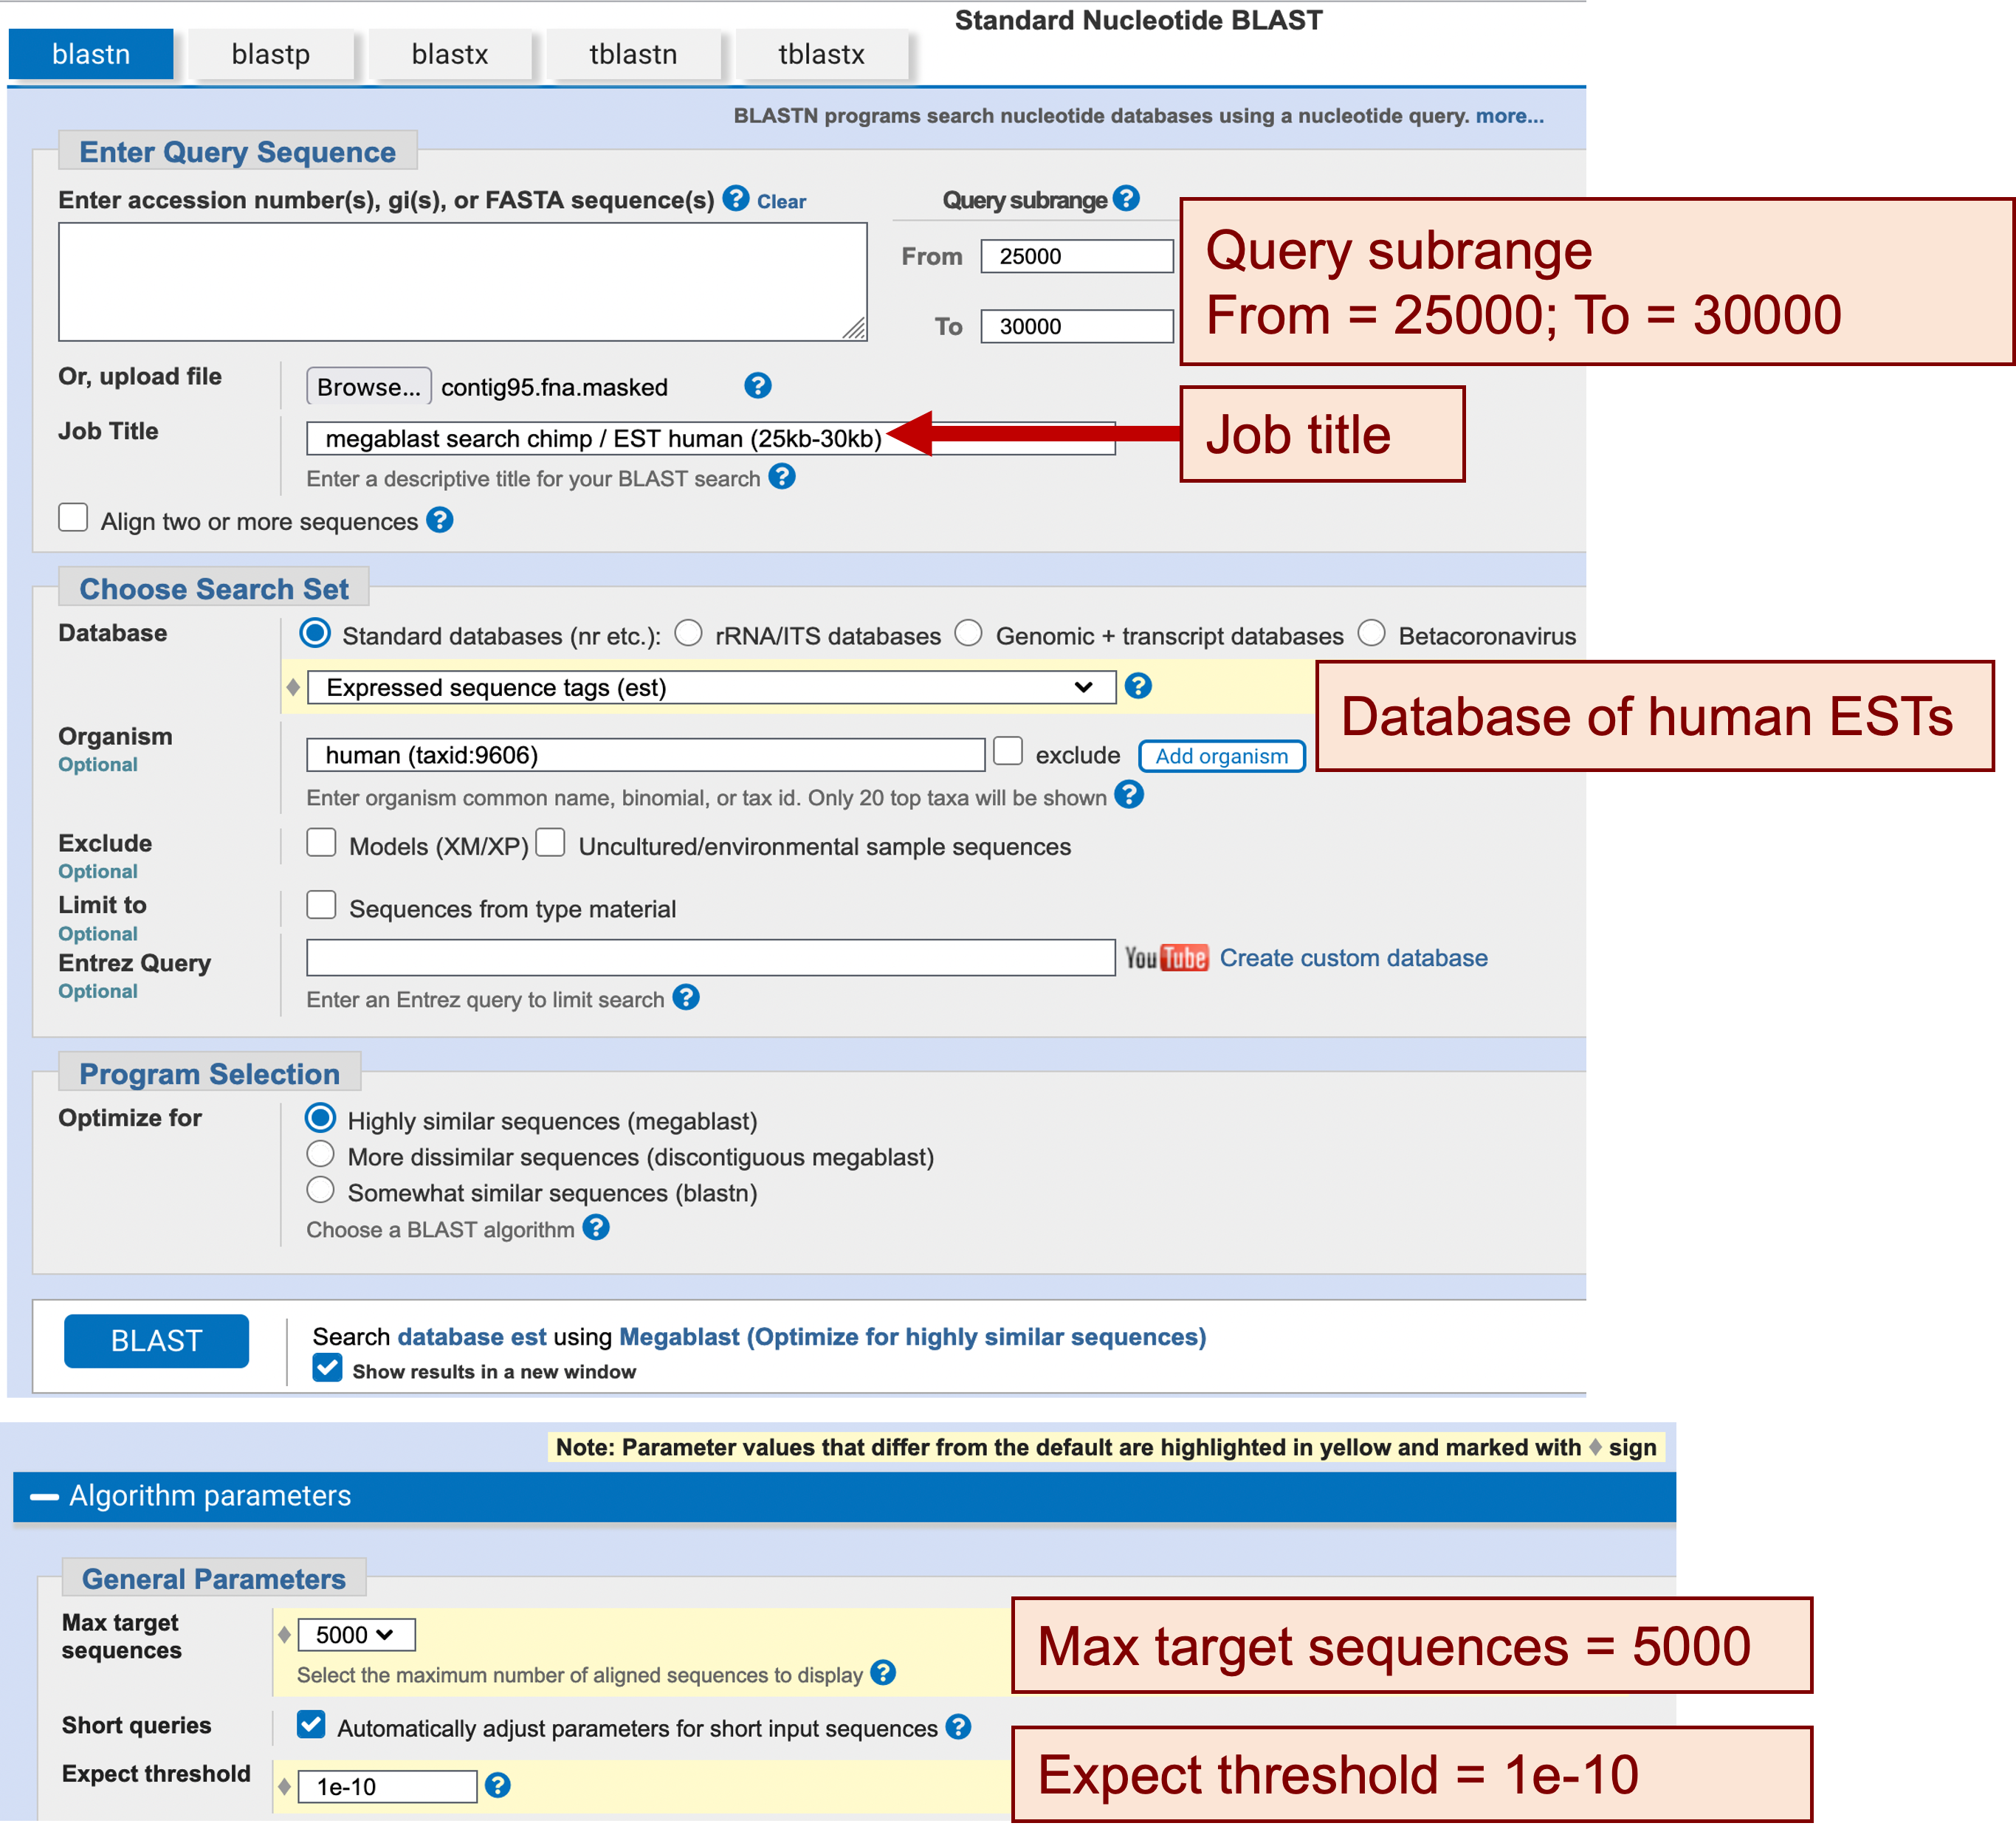
Task: Check the organism exclude checkbox
Action: [x=1008, y=751]
